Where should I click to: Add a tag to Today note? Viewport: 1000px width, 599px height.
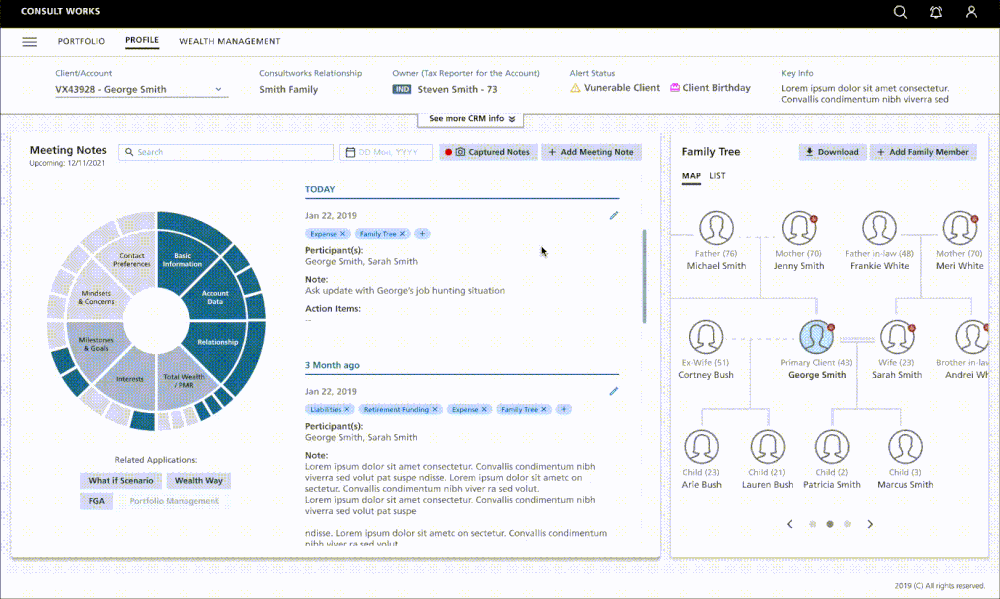pyautogui.click(x=422, y=234)
